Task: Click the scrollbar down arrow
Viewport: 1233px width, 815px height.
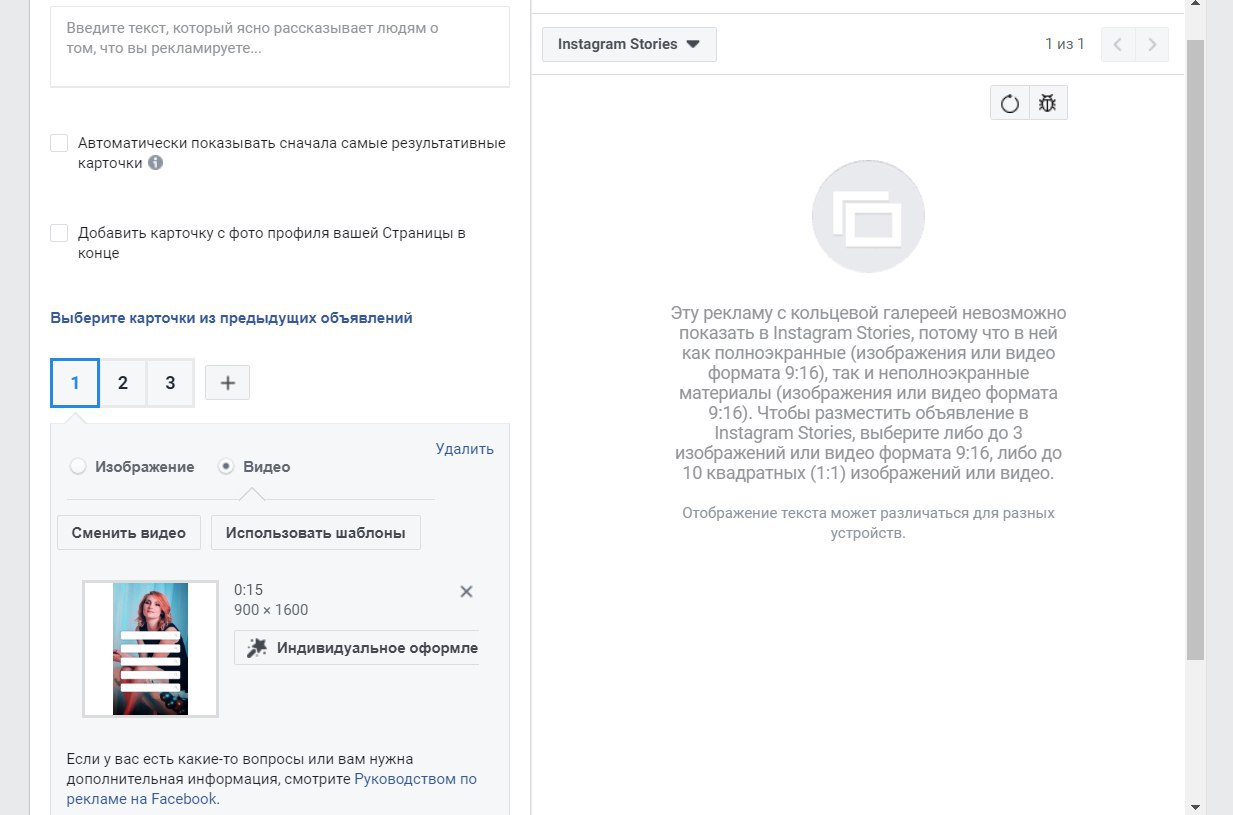Action: click(x=1195, y=805)
